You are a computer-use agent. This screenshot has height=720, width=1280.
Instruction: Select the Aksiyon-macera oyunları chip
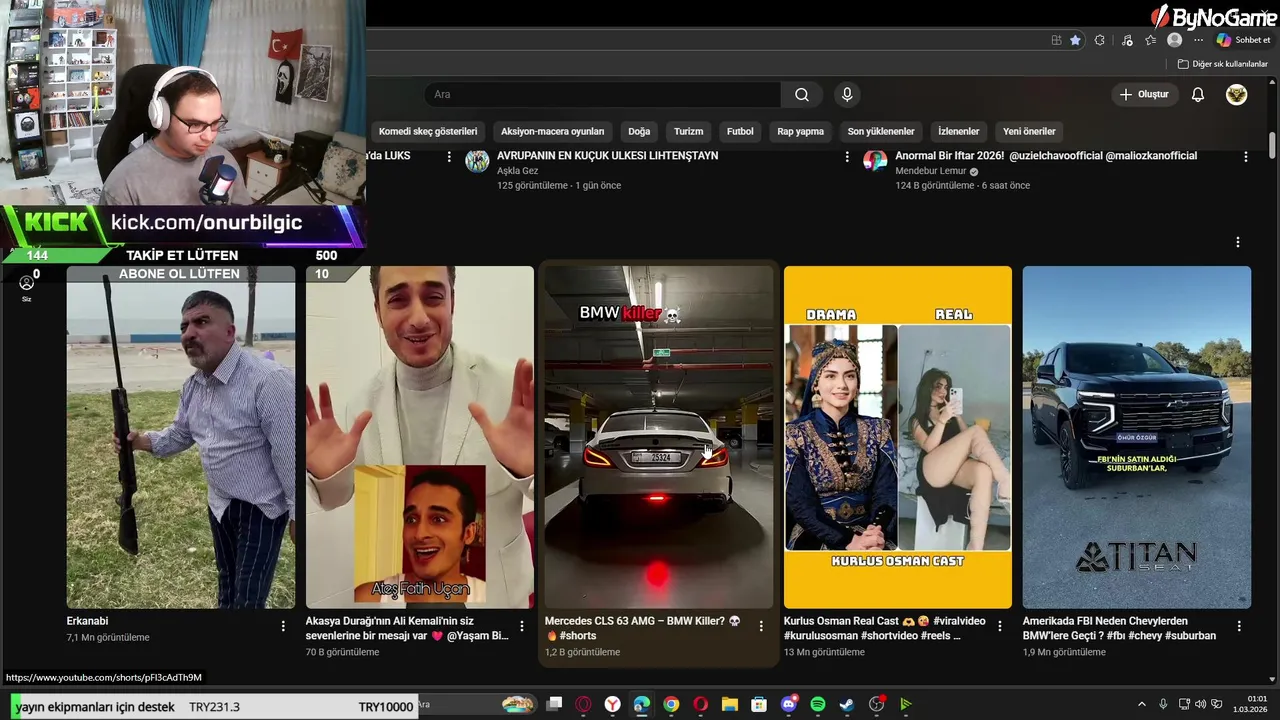pos(552,131)
